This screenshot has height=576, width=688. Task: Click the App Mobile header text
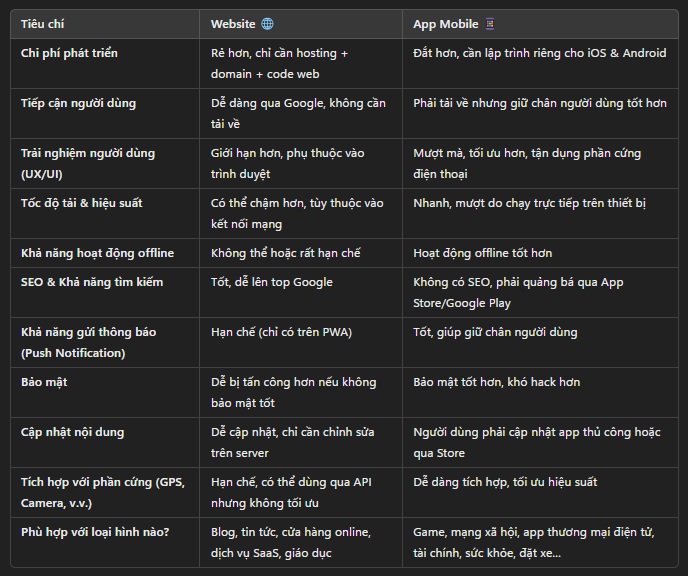point(445,24)
